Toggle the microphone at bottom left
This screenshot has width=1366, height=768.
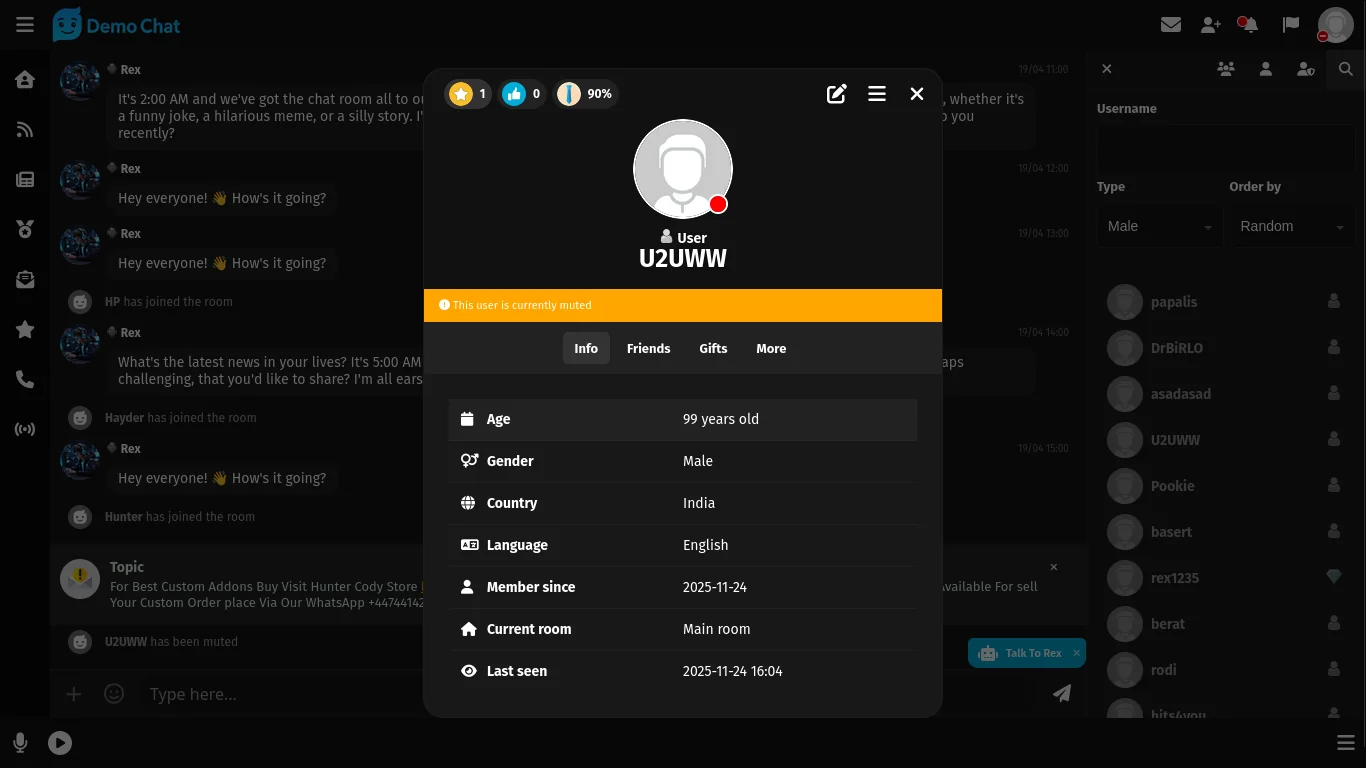click(x=20, y=743)
